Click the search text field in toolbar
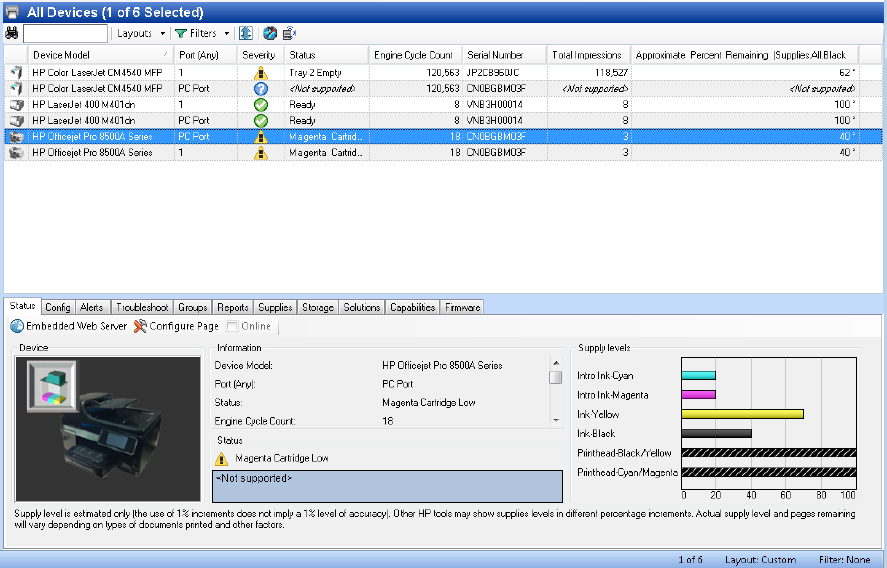This screenshot has width=887, height=568. tap(65, 33)
